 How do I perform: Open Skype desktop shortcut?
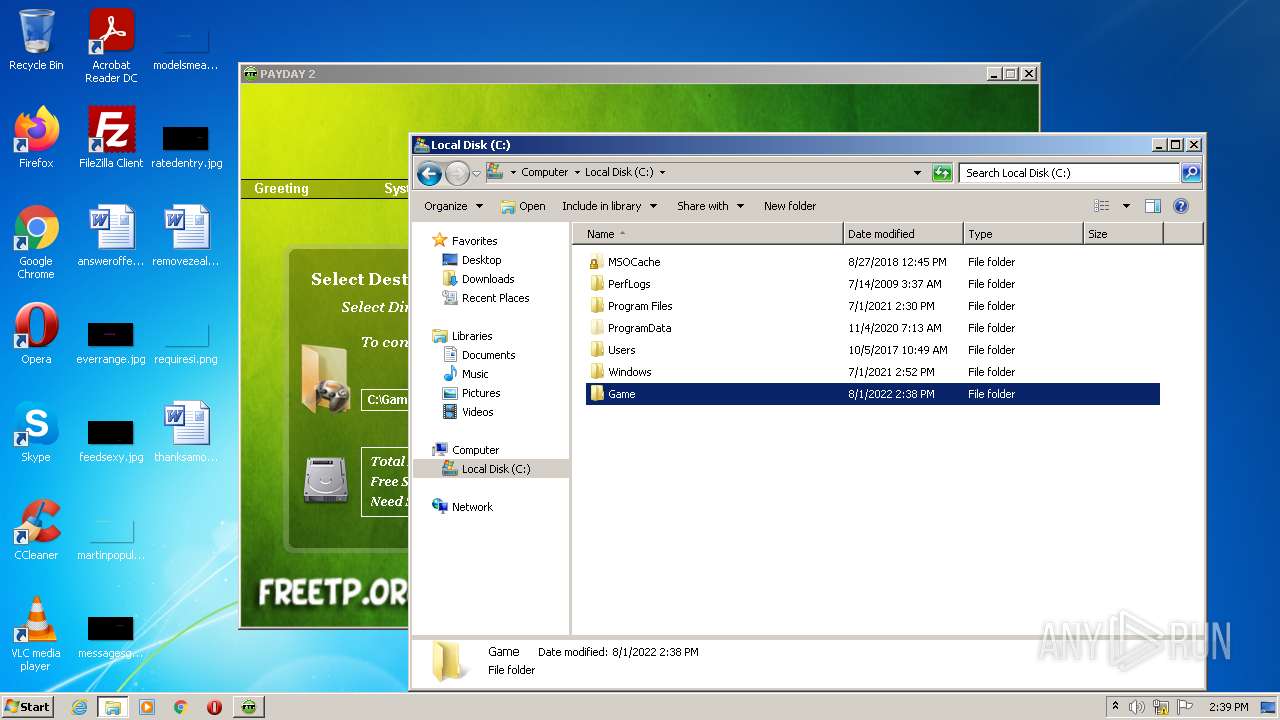(36, 432)
